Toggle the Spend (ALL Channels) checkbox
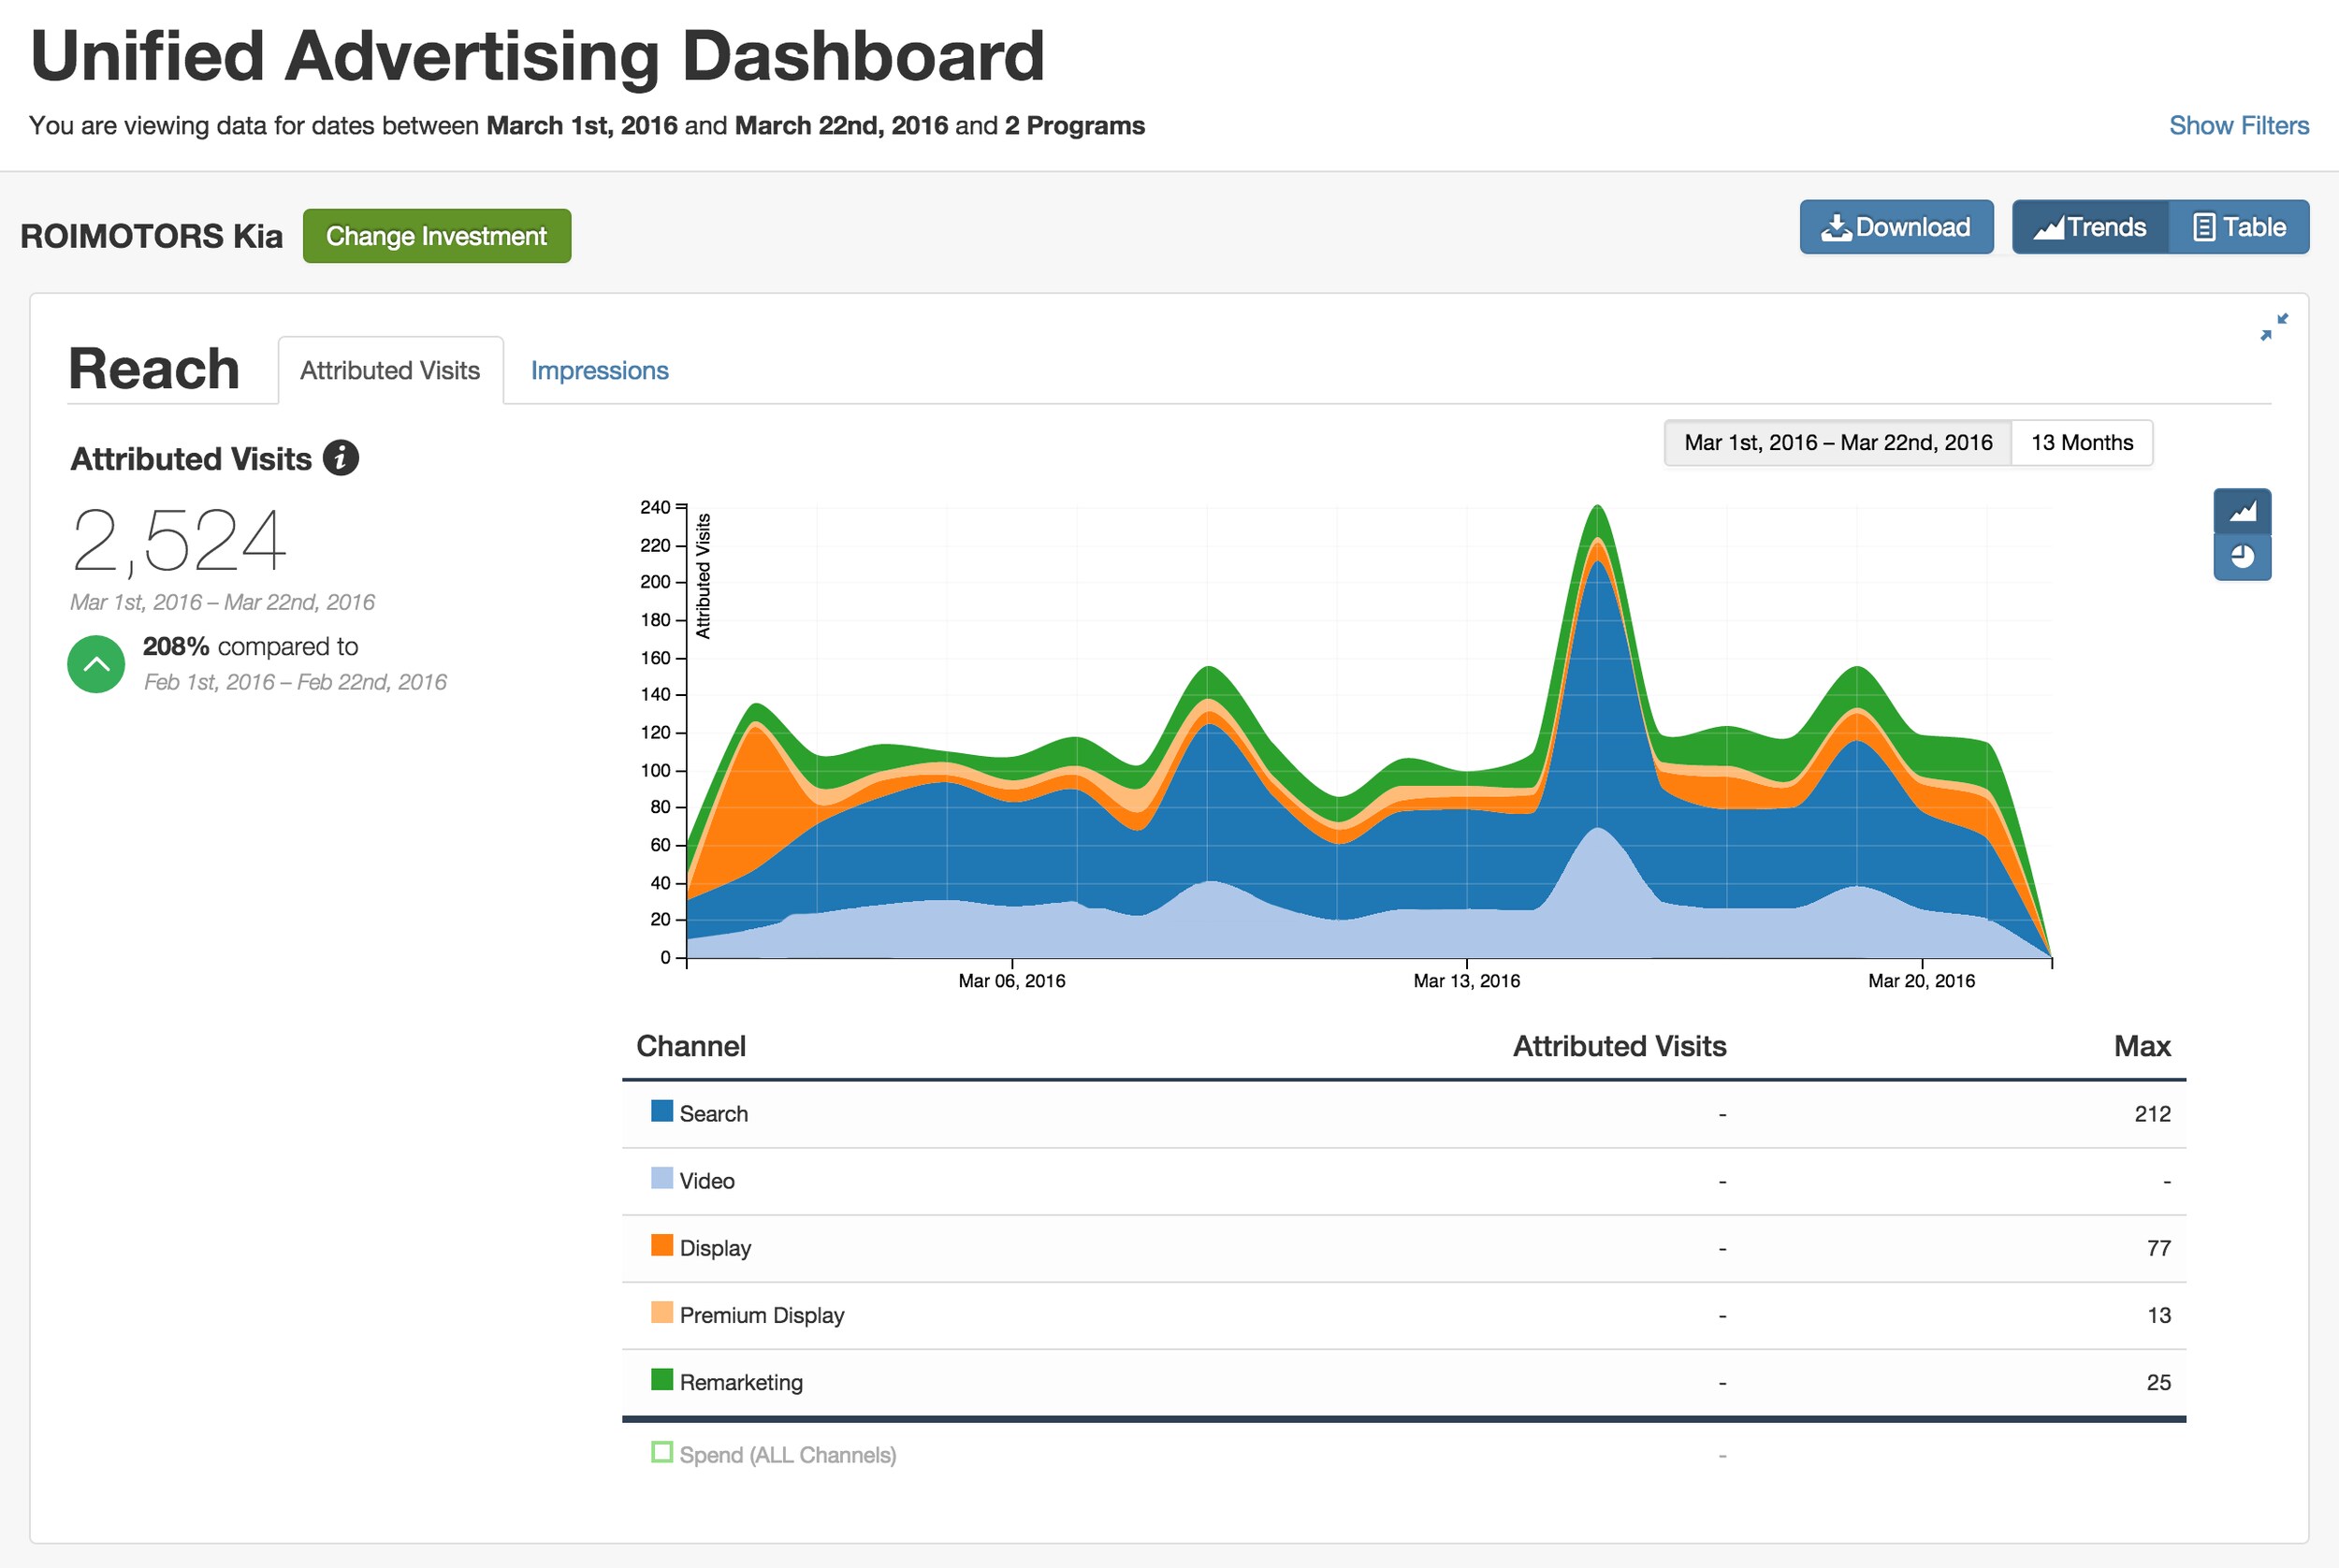This screenshot has width=2339, height=1568. (661, 1451)
